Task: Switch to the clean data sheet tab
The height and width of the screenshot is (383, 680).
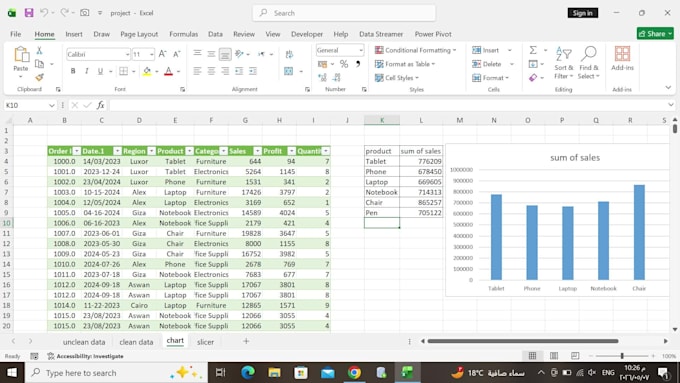Action: 136,342
